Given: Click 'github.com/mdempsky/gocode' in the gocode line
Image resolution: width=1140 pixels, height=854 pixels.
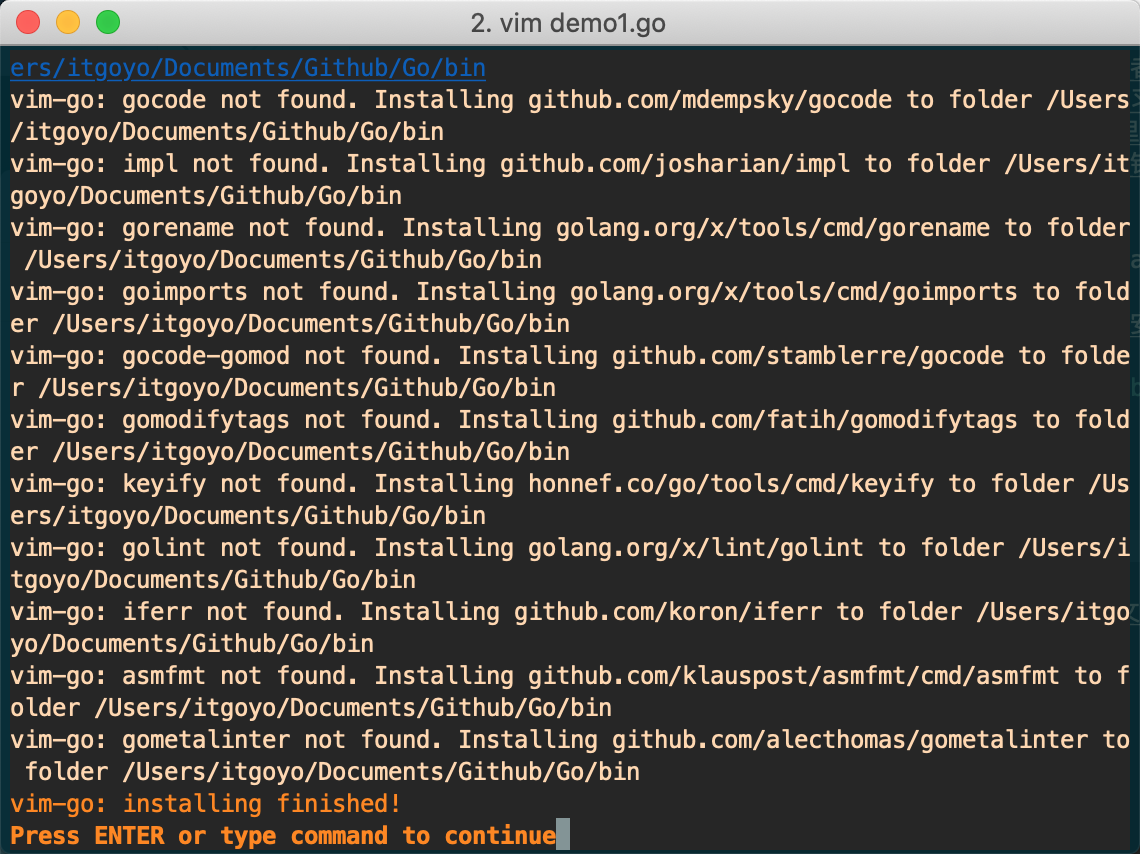Looking at the screenshot, I should (710, 100).
